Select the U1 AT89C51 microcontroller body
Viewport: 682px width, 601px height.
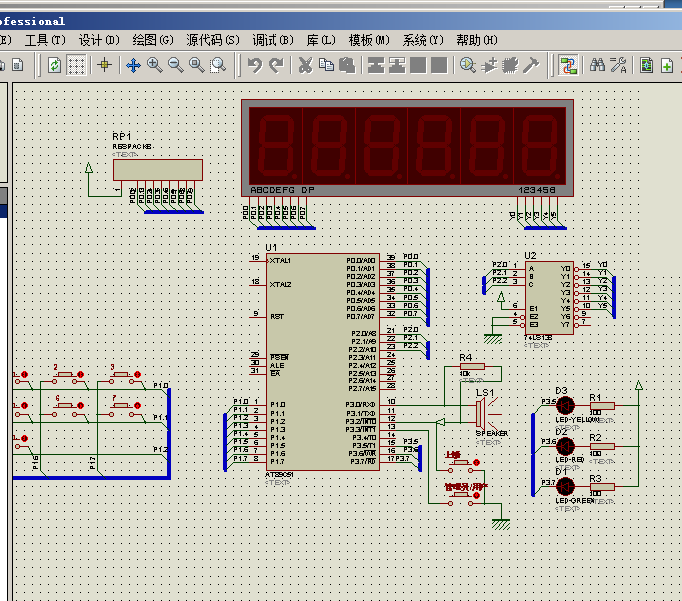coord(323,362)
